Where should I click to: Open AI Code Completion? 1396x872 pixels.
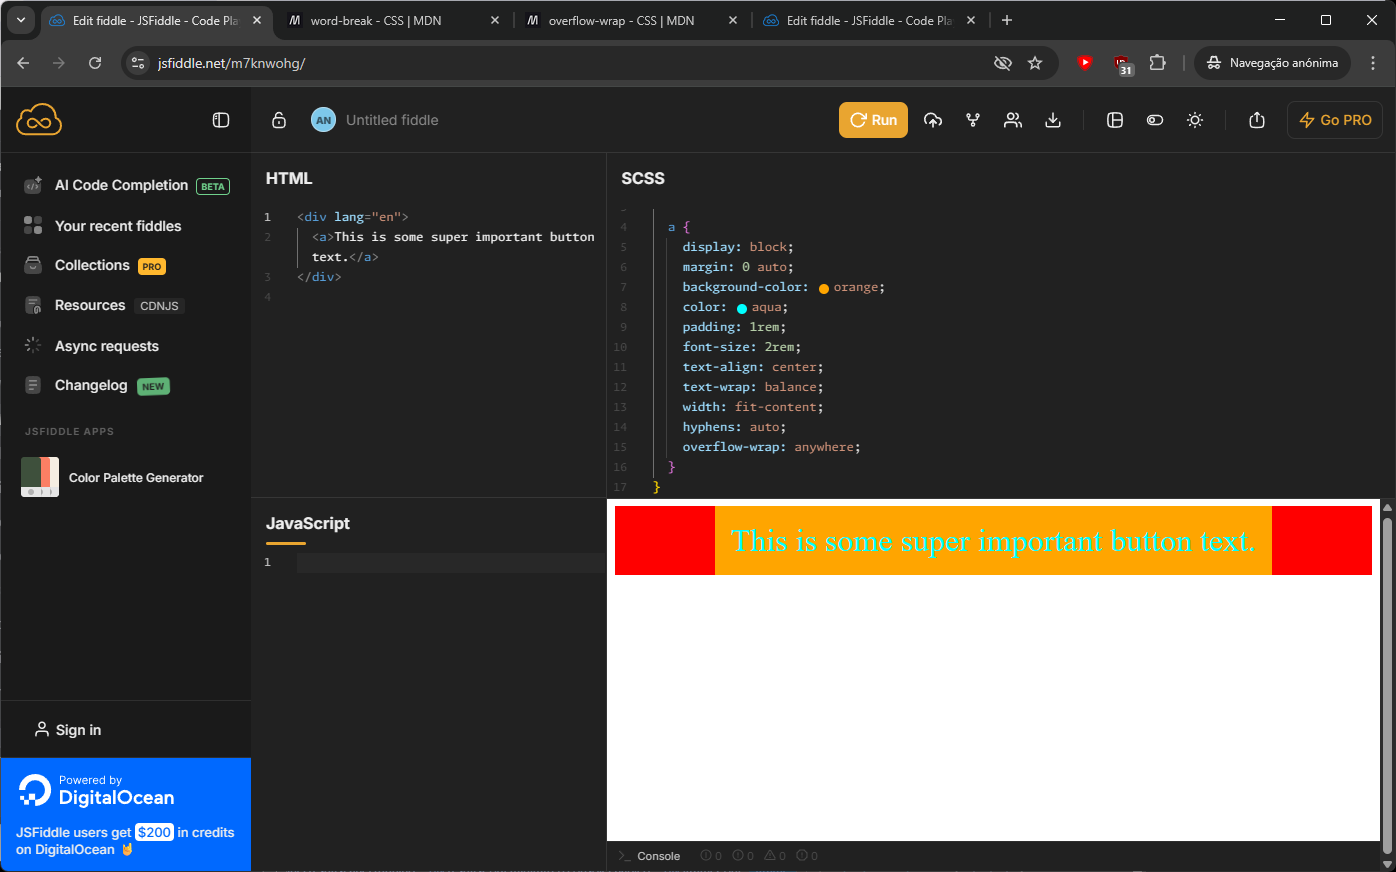coord(126,186)
